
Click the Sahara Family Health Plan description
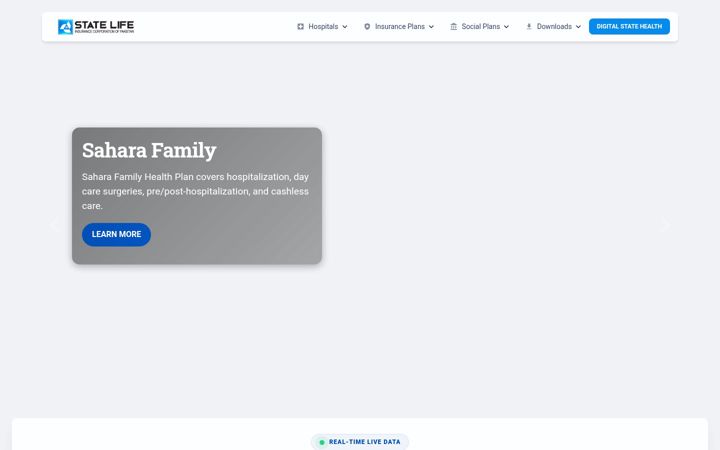tap(195, 191)
